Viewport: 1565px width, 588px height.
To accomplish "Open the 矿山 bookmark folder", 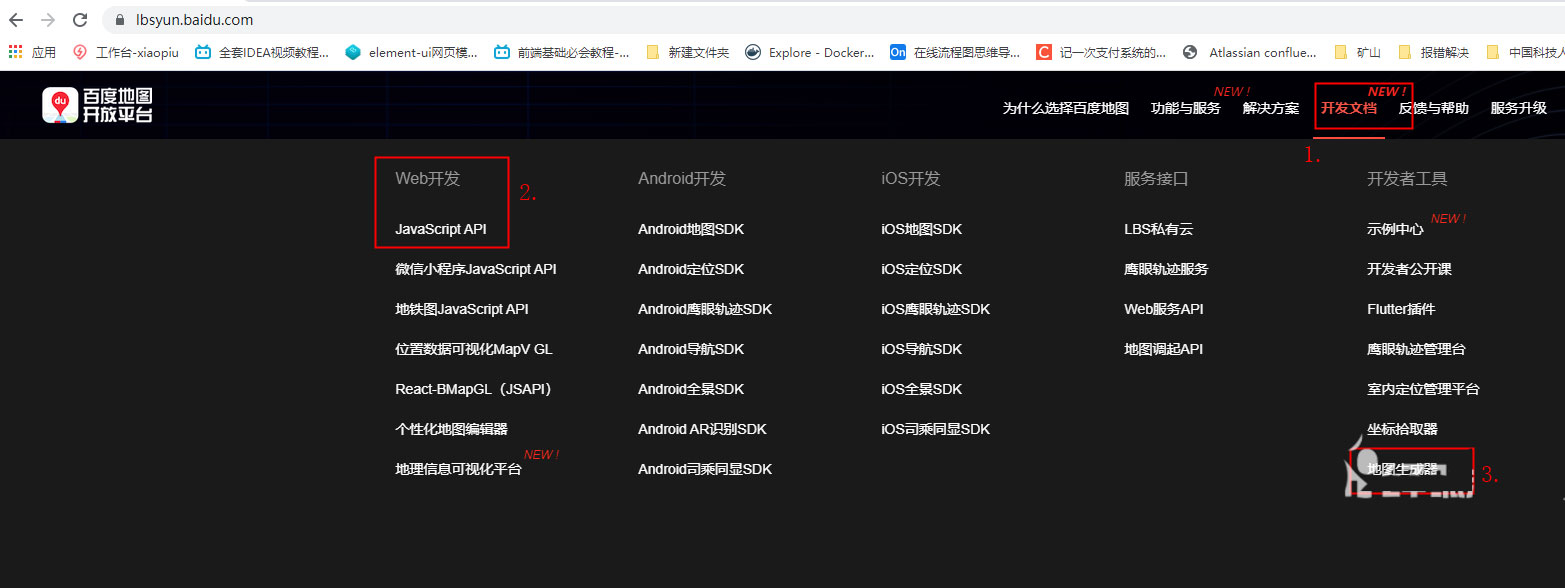I will (x=1357, y=52).
